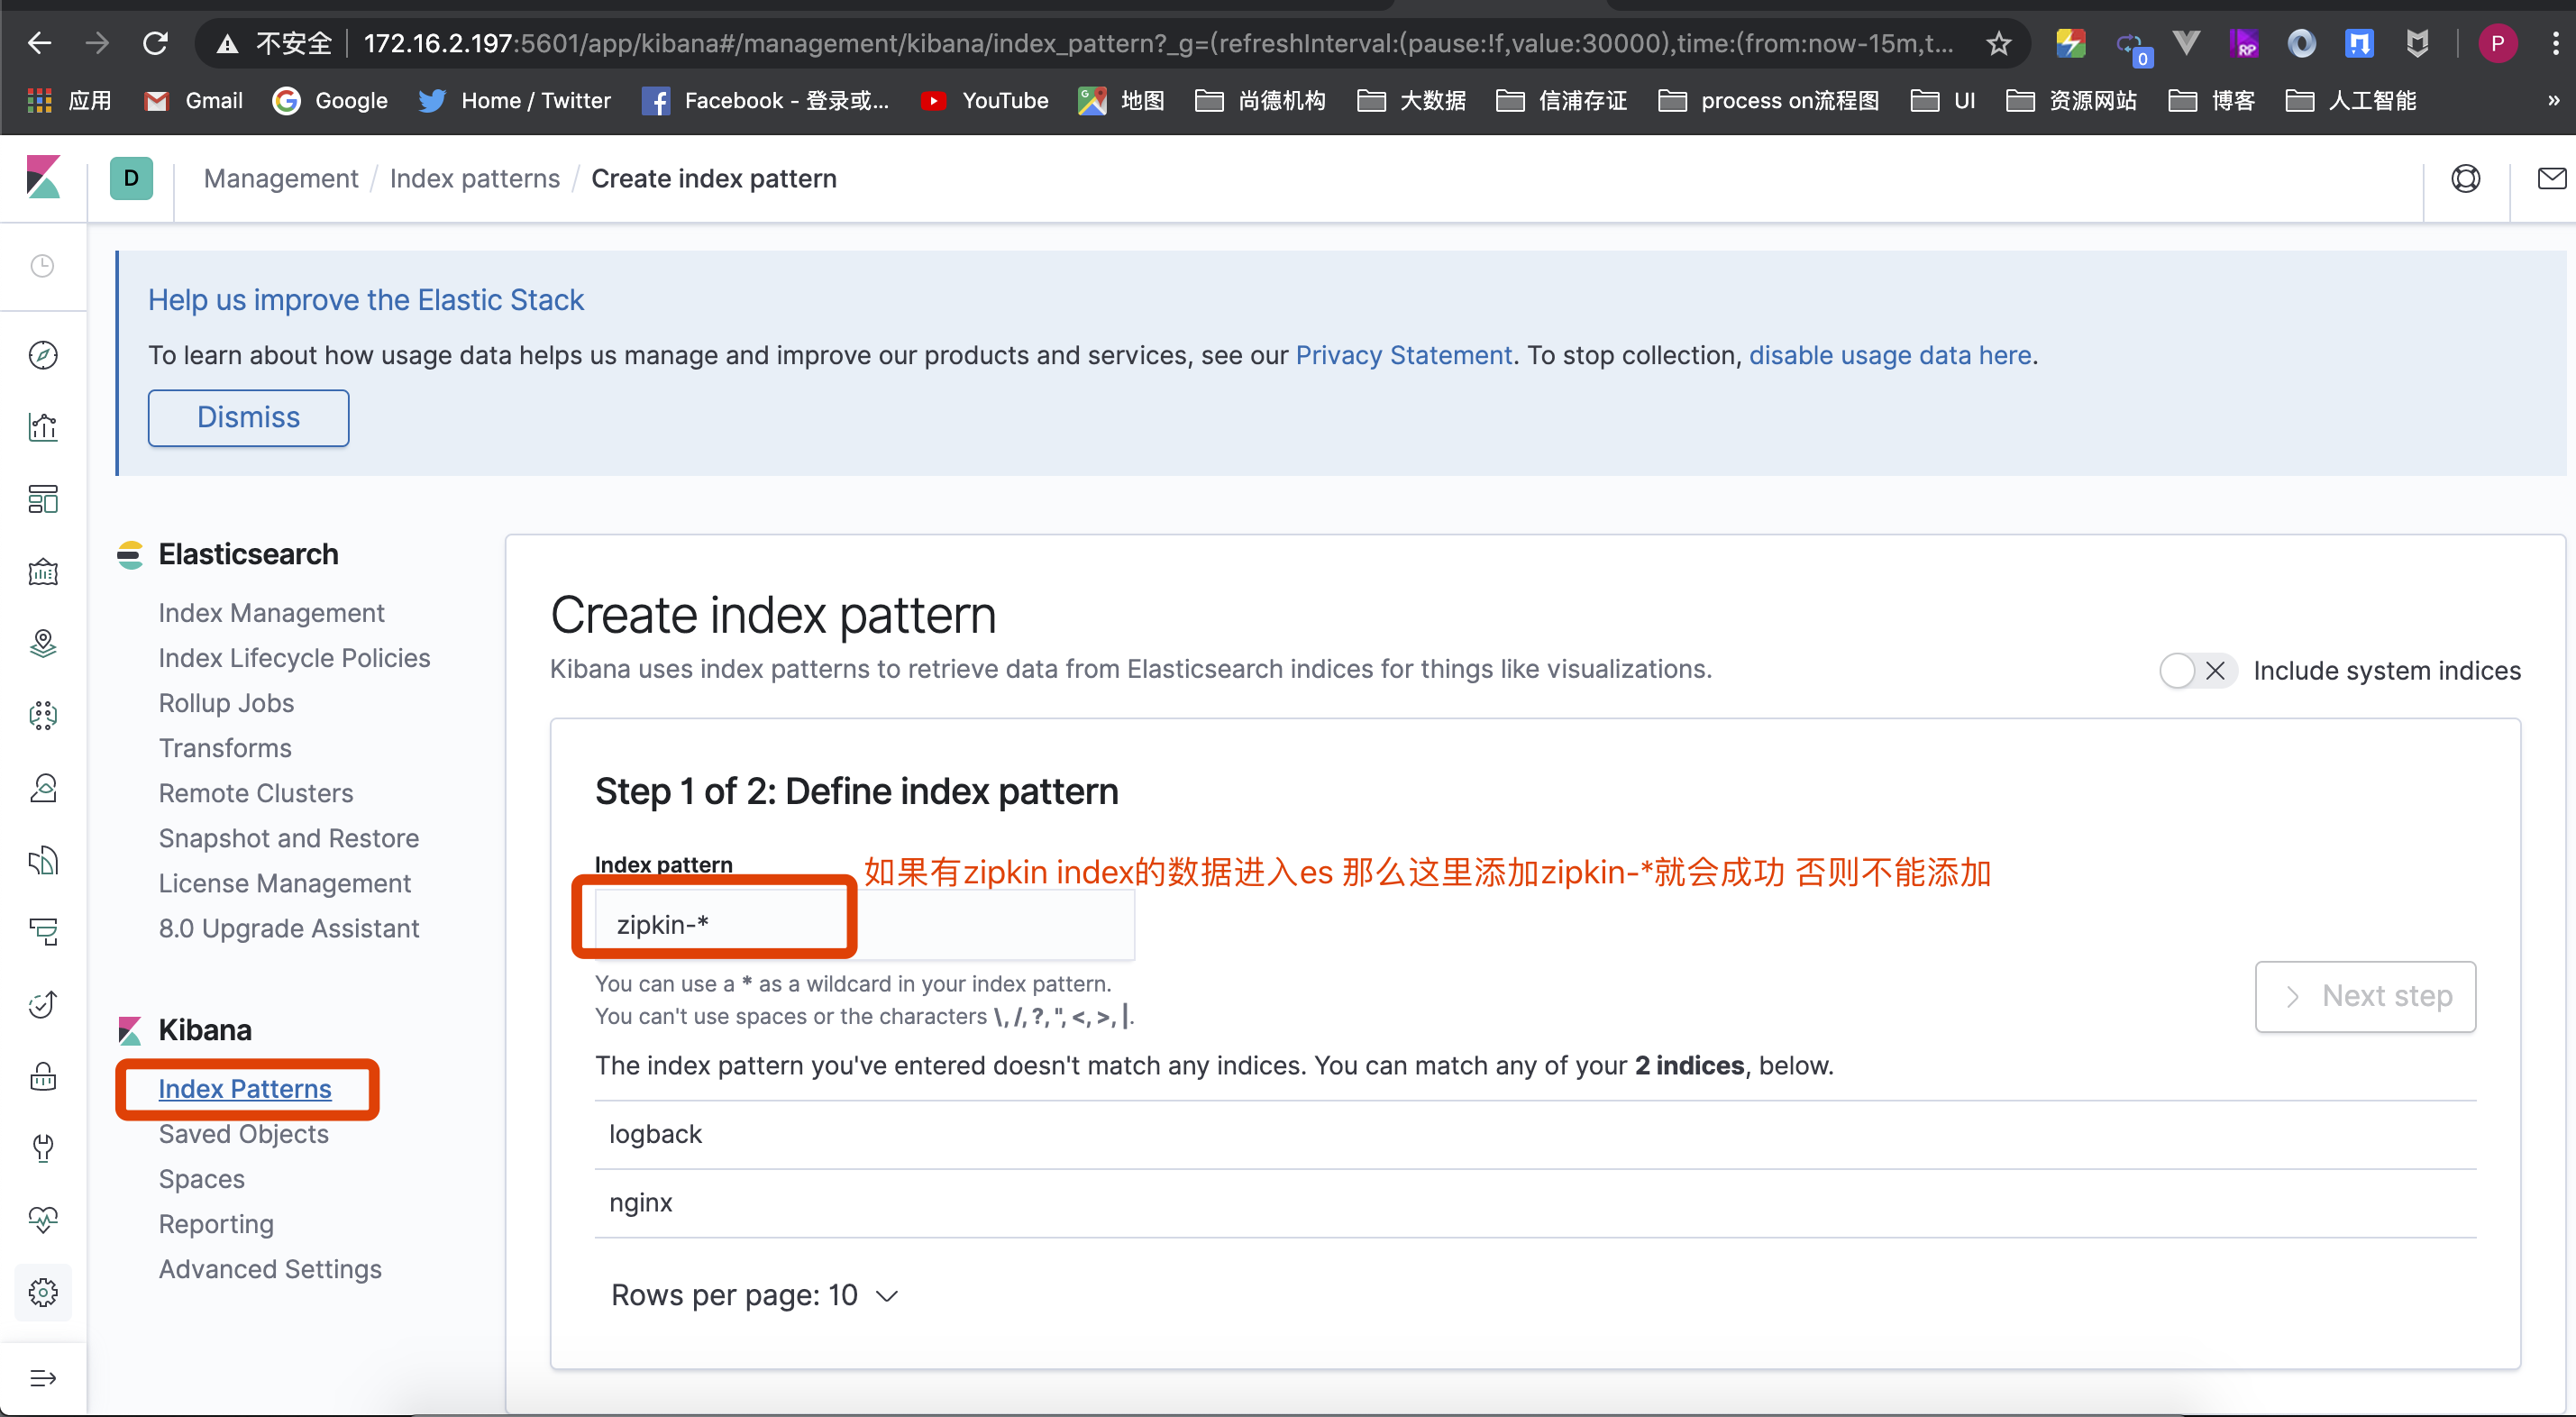Click the zipkin-* index pattern field

coord(864,925)
